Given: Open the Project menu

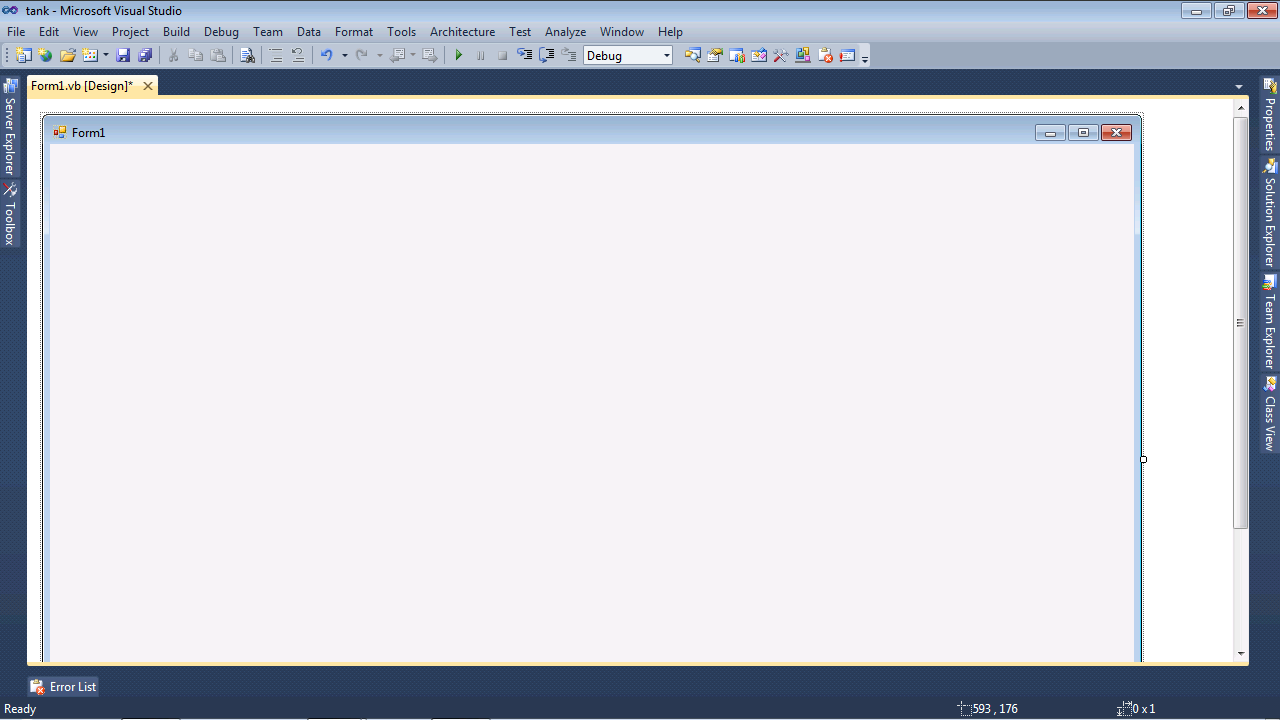Looking at the screenshot, I should click(x=130, y=32).
